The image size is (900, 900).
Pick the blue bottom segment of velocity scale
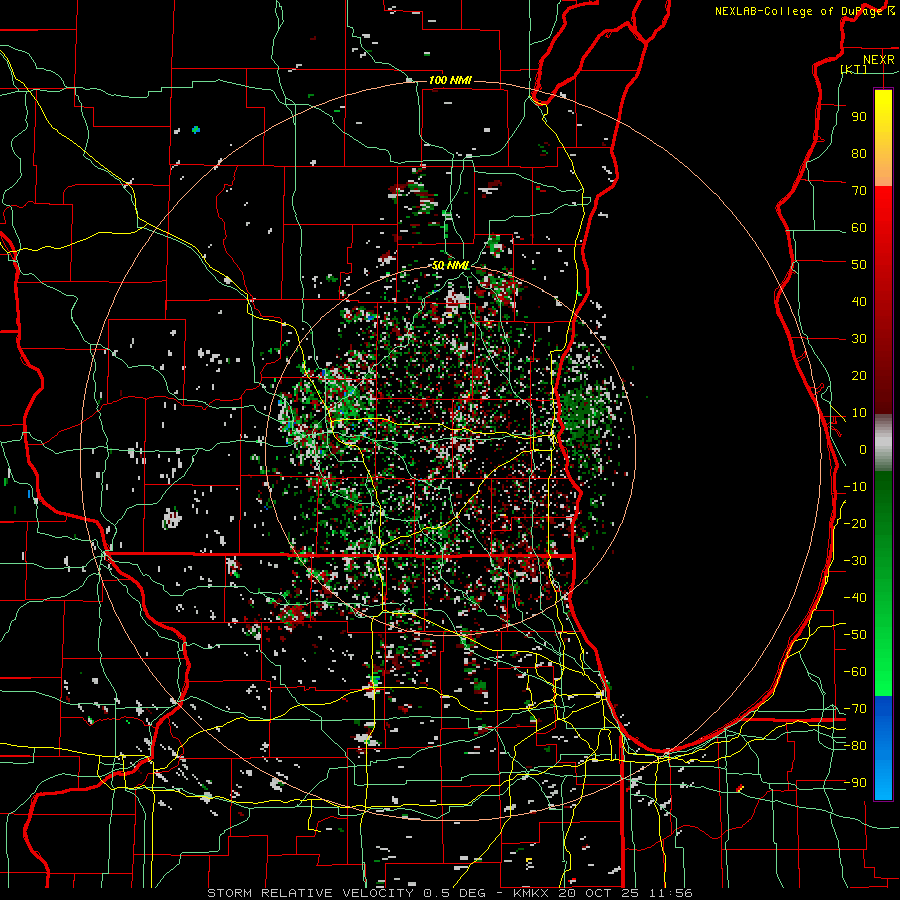[x=883, y=748]
